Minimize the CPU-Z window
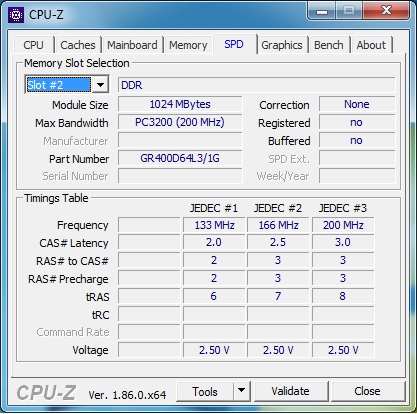 (x=322, y=11)
